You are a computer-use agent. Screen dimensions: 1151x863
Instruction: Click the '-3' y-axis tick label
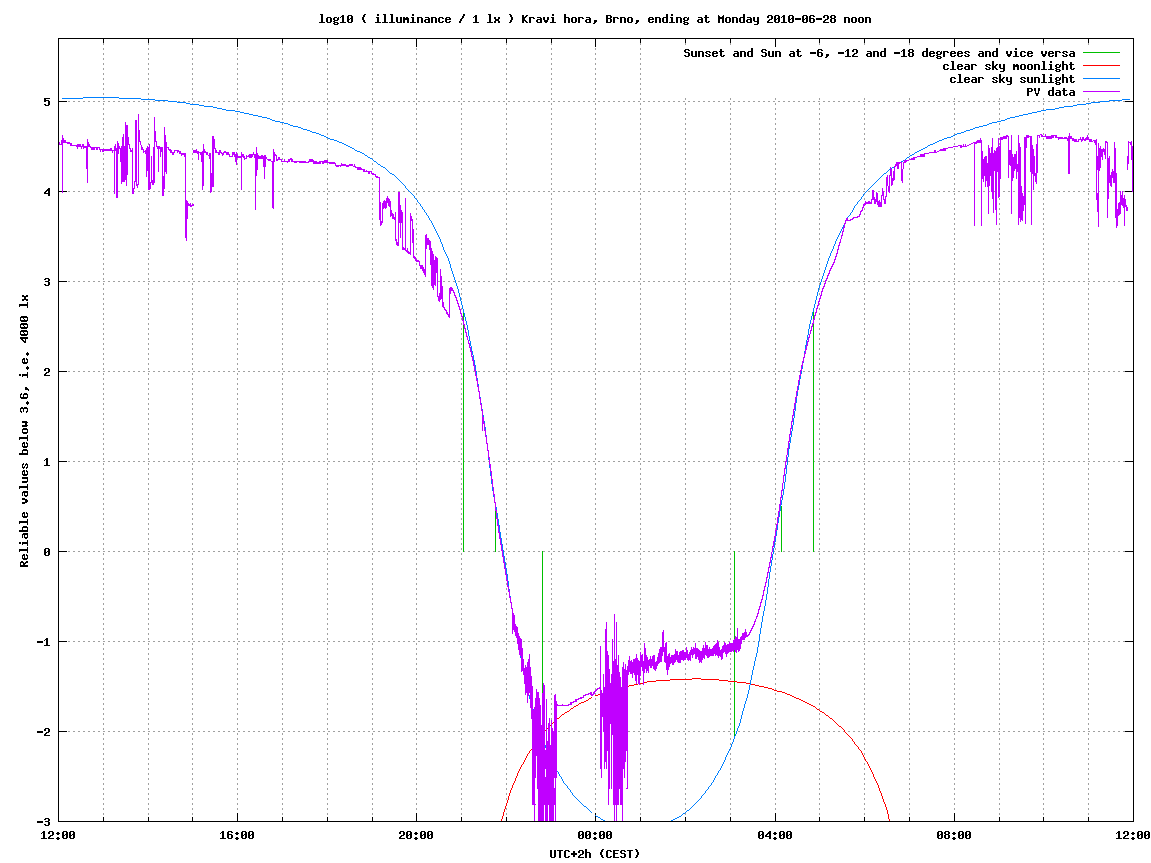coord(44,822)
